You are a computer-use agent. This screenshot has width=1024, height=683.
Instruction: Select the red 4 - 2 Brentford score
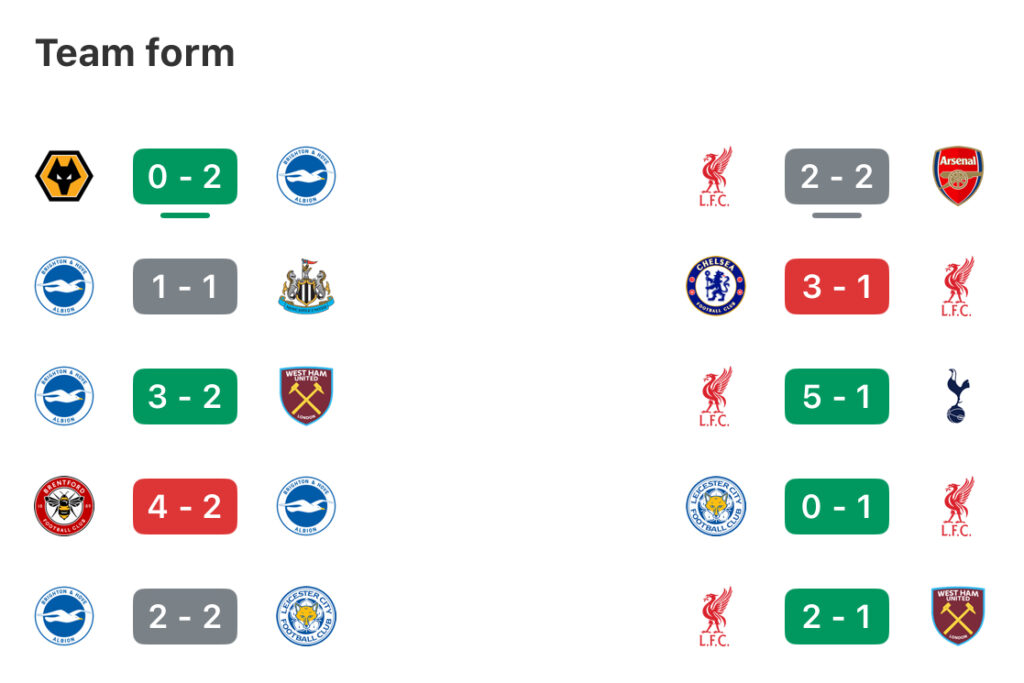(x=185, y=507)
